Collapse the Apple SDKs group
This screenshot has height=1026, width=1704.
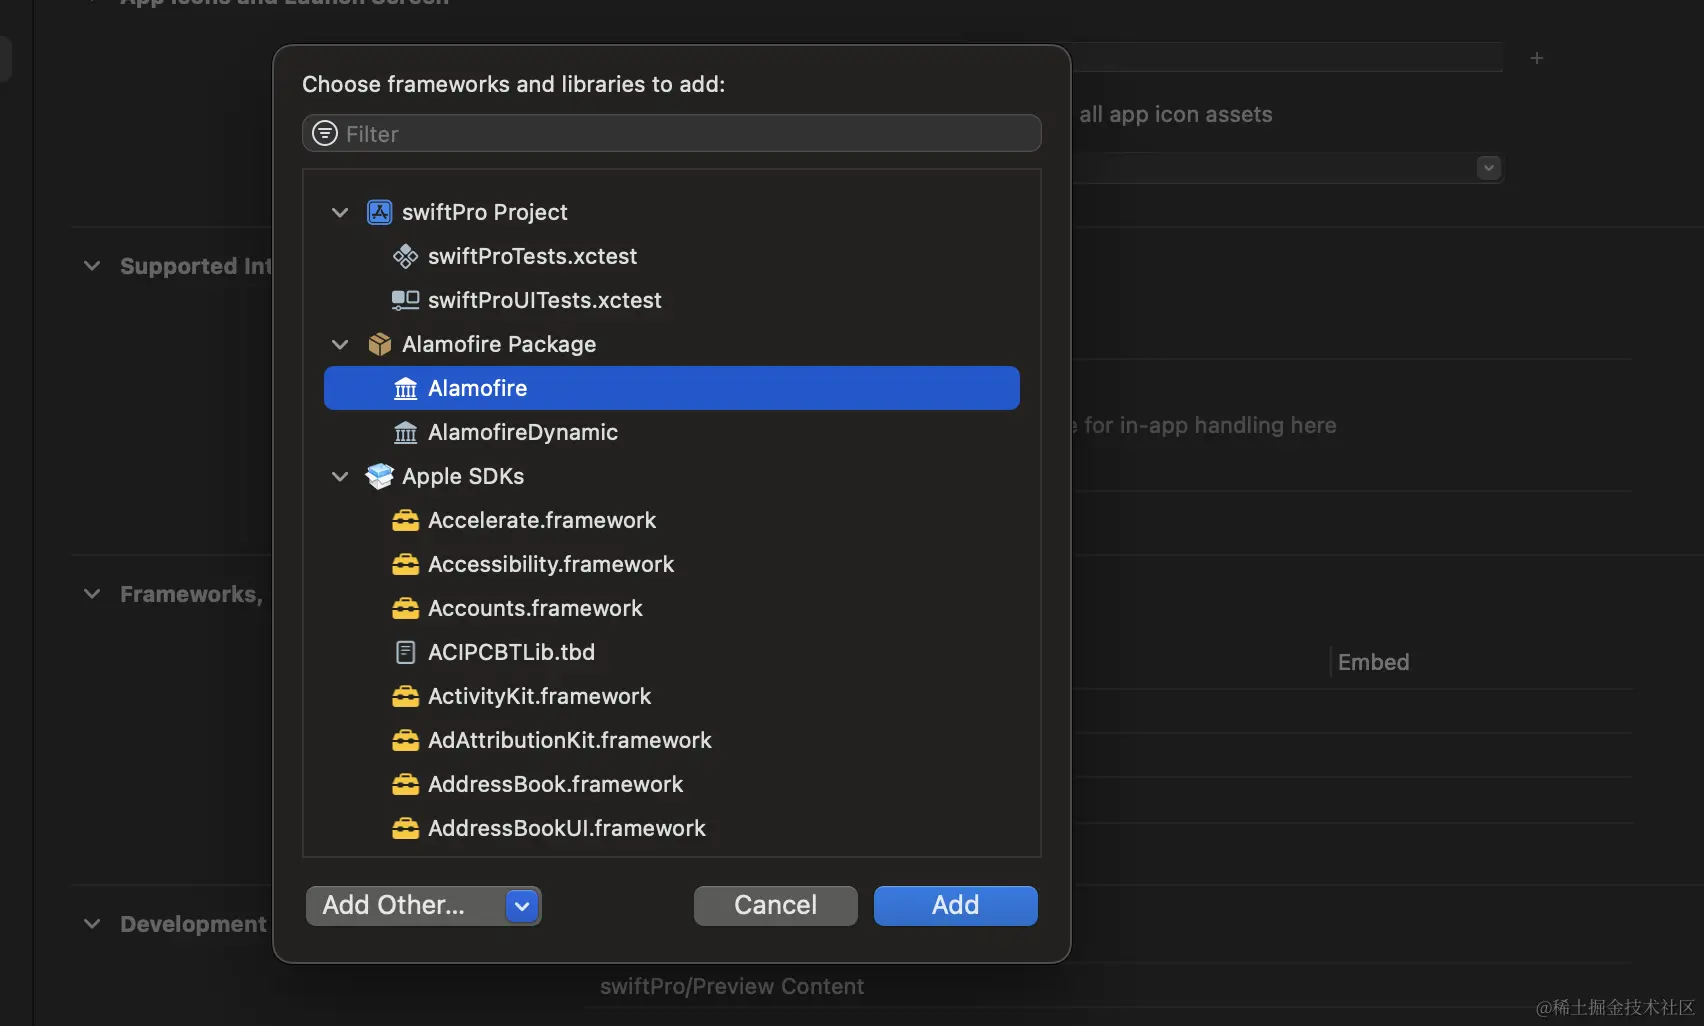click(x=340, y=476)
